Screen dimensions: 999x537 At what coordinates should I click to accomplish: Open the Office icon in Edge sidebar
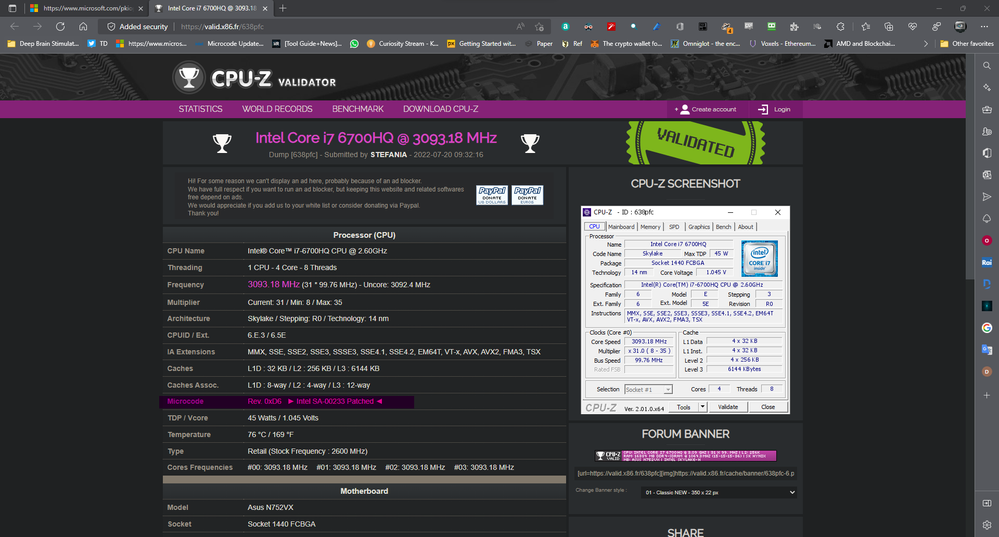(x=986, y=153)
